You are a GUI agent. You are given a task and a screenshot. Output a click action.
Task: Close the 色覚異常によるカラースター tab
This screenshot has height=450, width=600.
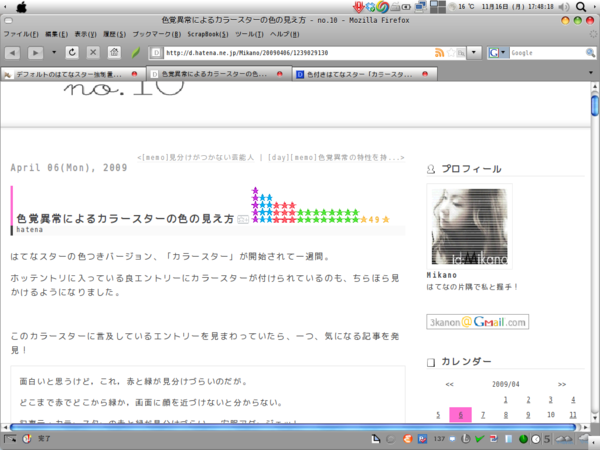click(280, 74)
